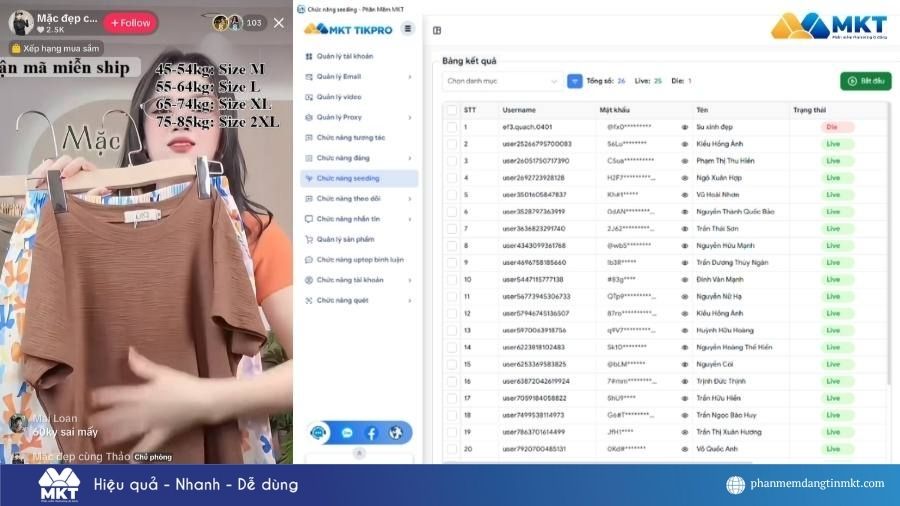Click the Chức năng đăng icon
Screen dimensions: 900x506
pyautogui.click(x=309, y=158)
